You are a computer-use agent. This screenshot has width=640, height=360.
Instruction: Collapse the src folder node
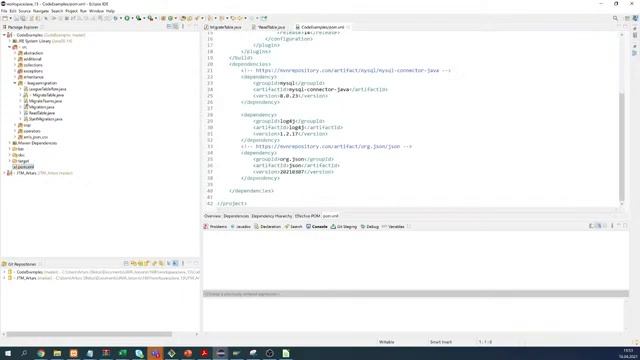[10, 47]
